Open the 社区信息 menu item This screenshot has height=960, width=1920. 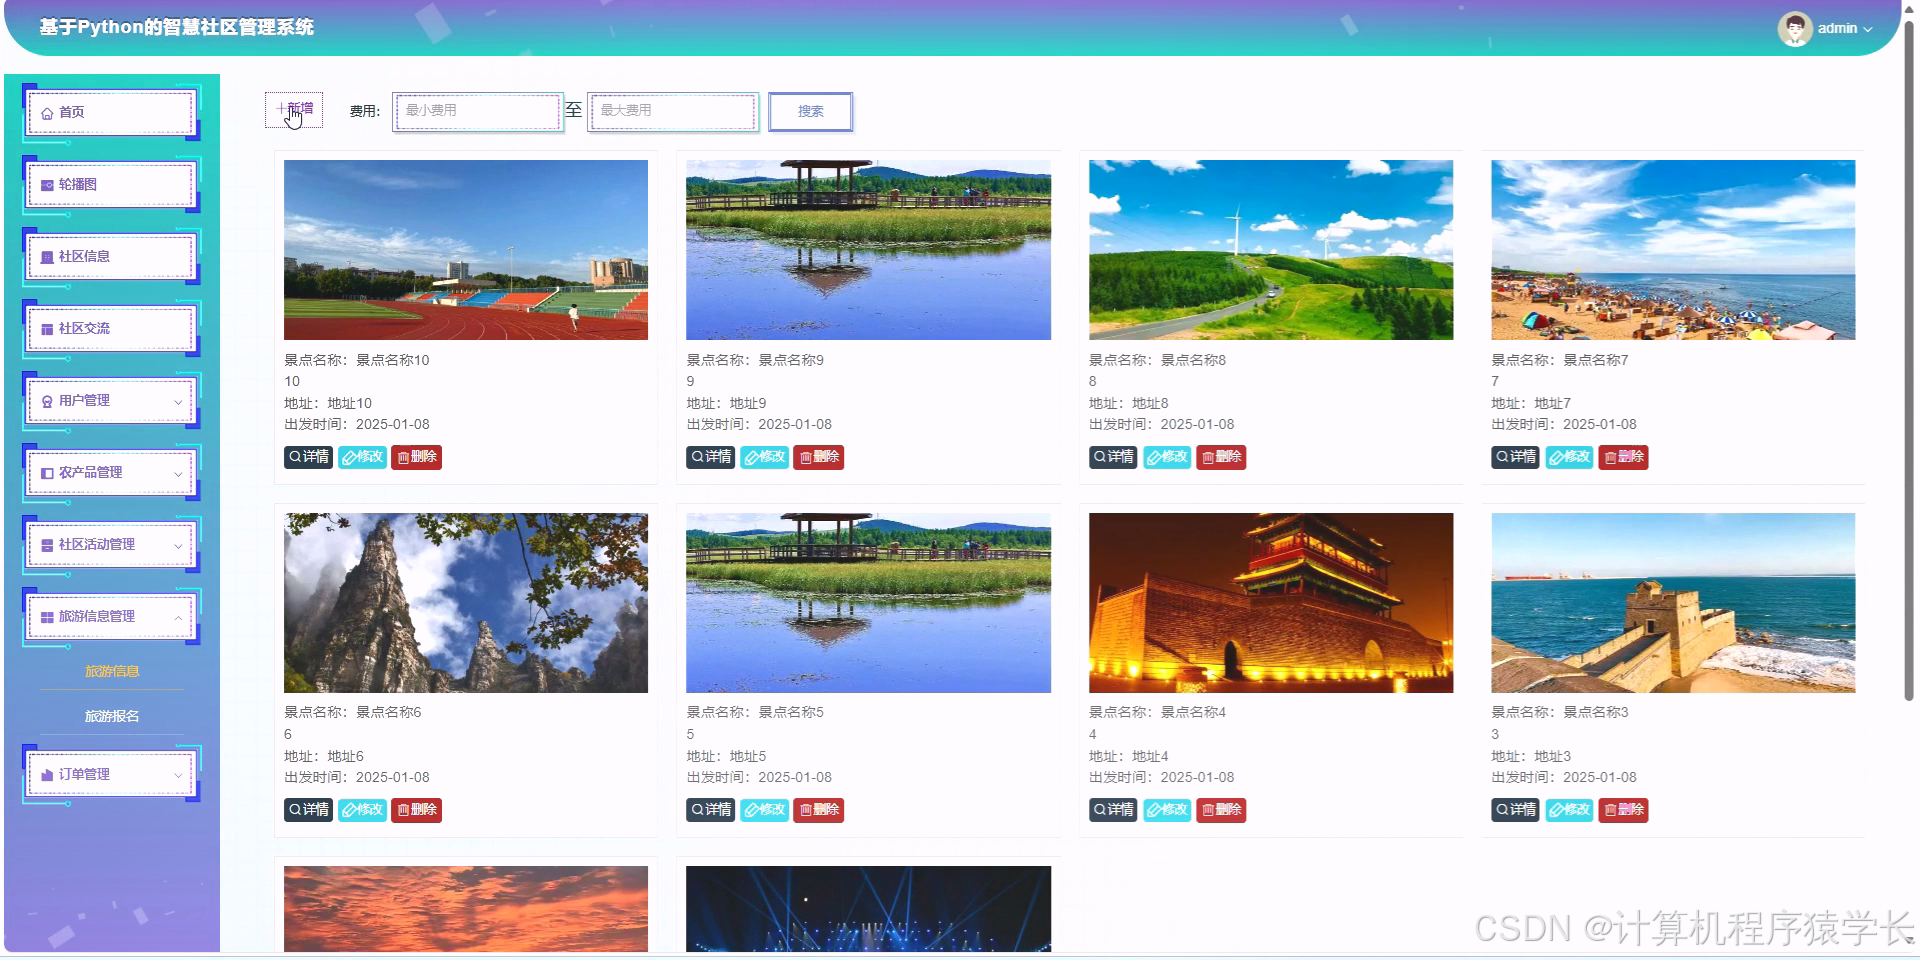coord(111,256)
